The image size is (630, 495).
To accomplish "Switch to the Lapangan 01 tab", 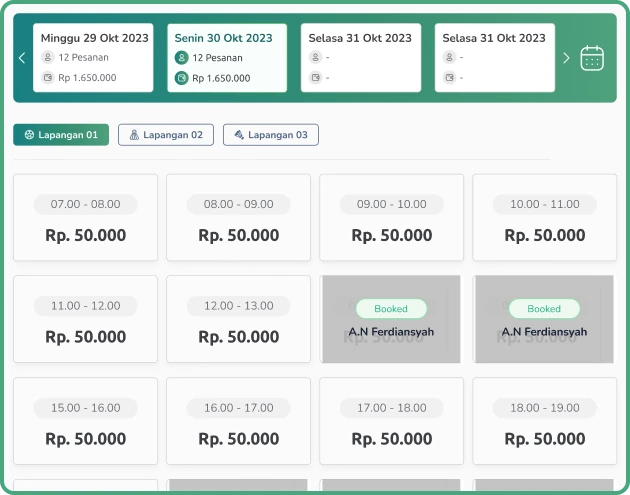I will click(61, 135).
